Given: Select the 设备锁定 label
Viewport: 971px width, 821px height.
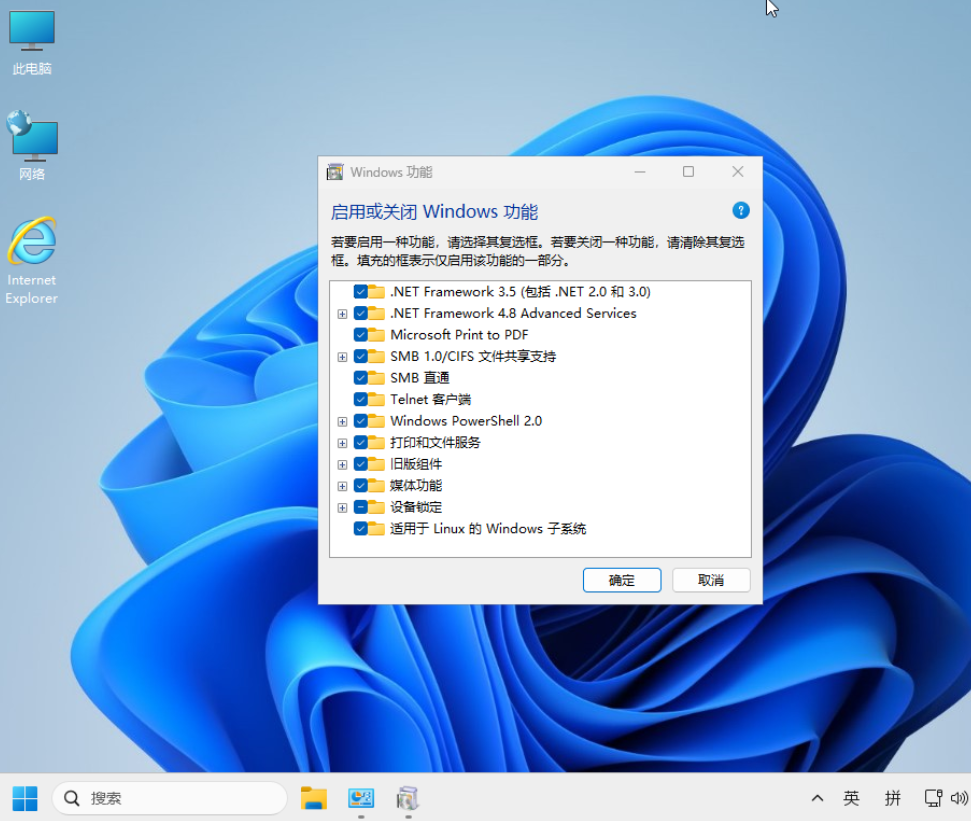Looking at the screenshot, I should (416, 507).
